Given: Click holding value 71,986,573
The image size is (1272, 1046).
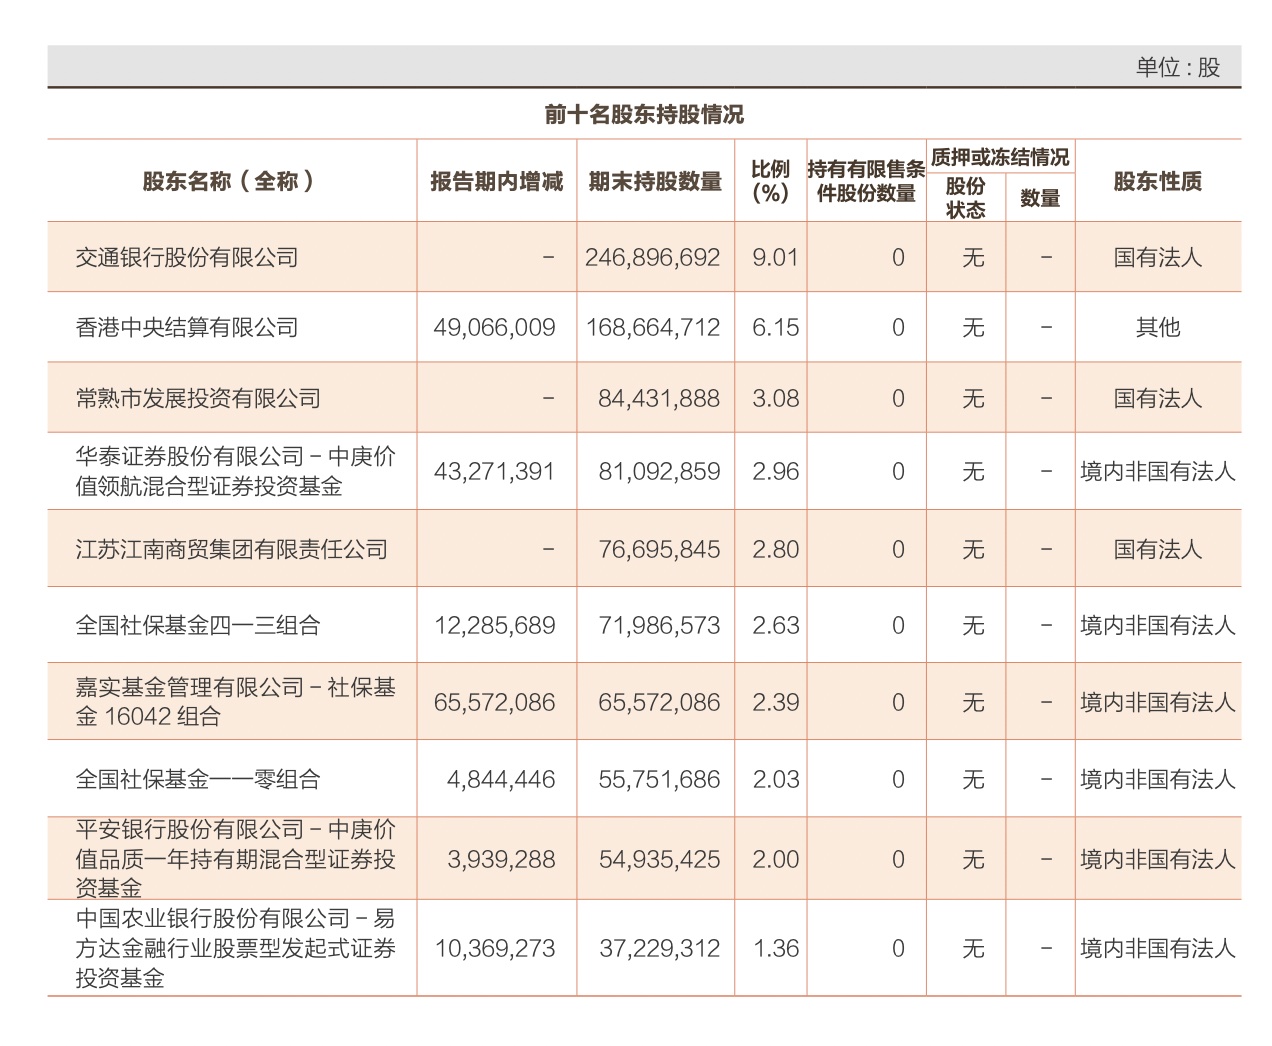Looking at the screenshot, I should (659, 625).
